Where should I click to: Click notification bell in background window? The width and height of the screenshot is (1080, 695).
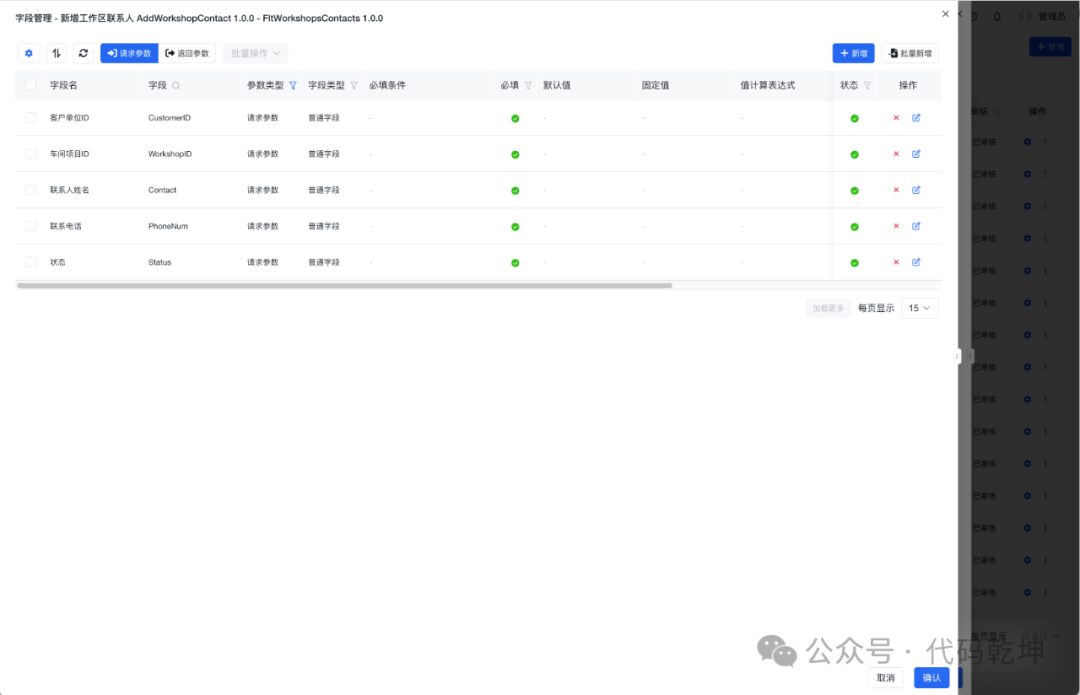[x=997, y=16]
